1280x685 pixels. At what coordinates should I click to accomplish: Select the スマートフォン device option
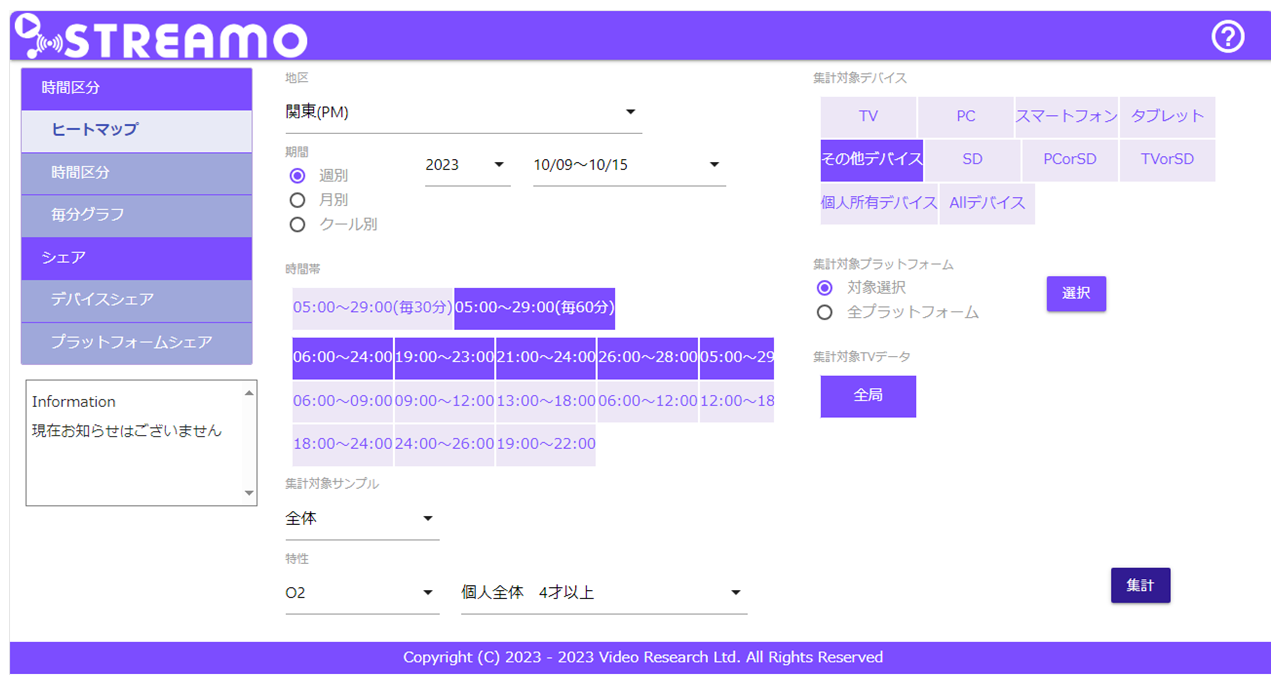coord(1066,117)
